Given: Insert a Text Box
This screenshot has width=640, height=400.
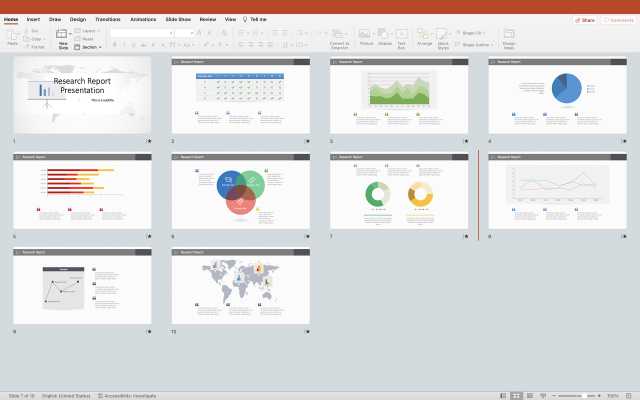Looking at the screenshot, I should click(402, 35).
